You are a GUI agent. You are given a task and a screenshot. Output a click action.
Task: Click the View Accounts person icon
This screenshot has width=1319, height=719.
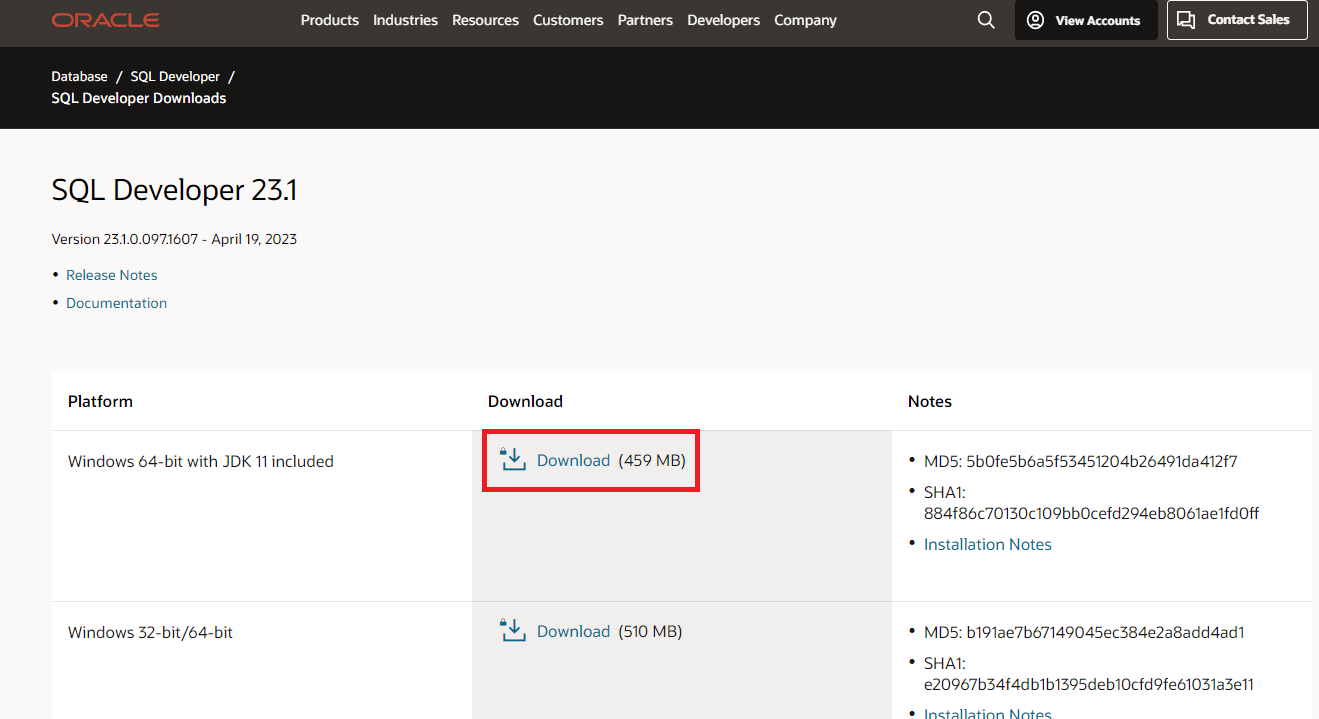[1035, 20]
